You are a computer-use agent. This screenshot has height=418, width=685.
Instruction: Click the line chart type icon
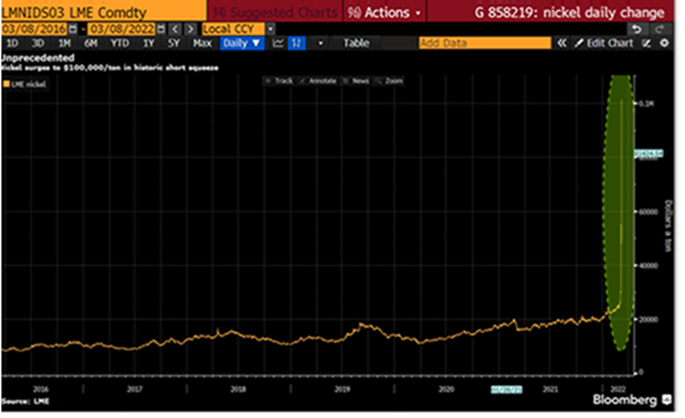(278, 44)
